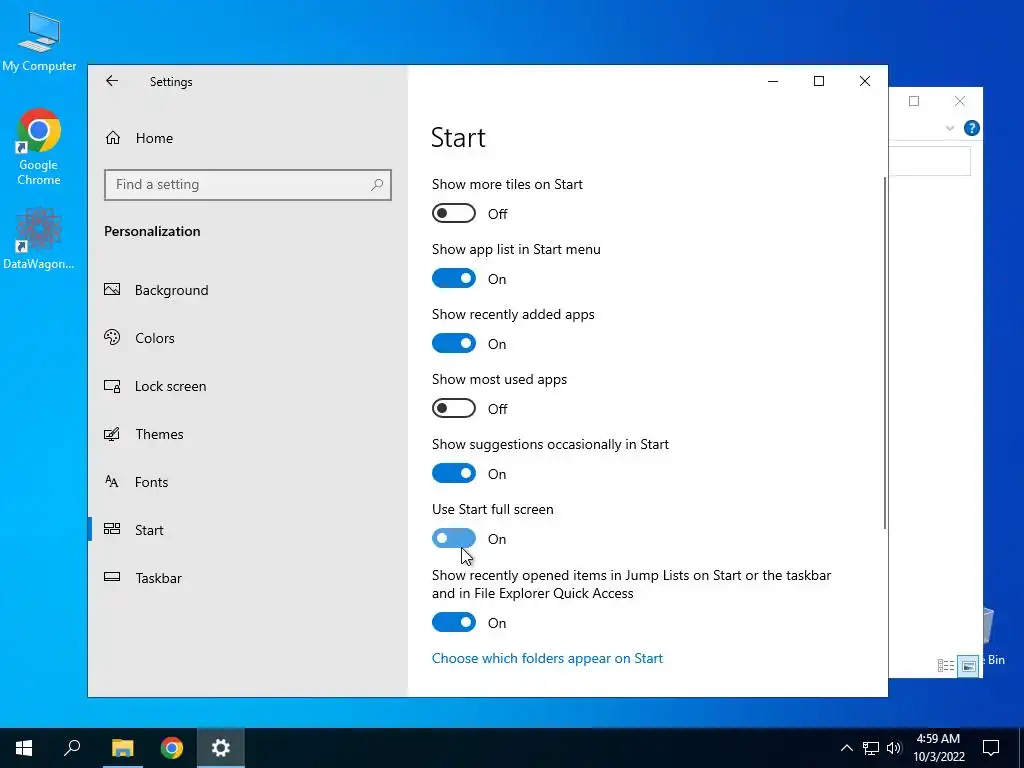Toggle Use Start full screen switch

click(x=454, y=539)
